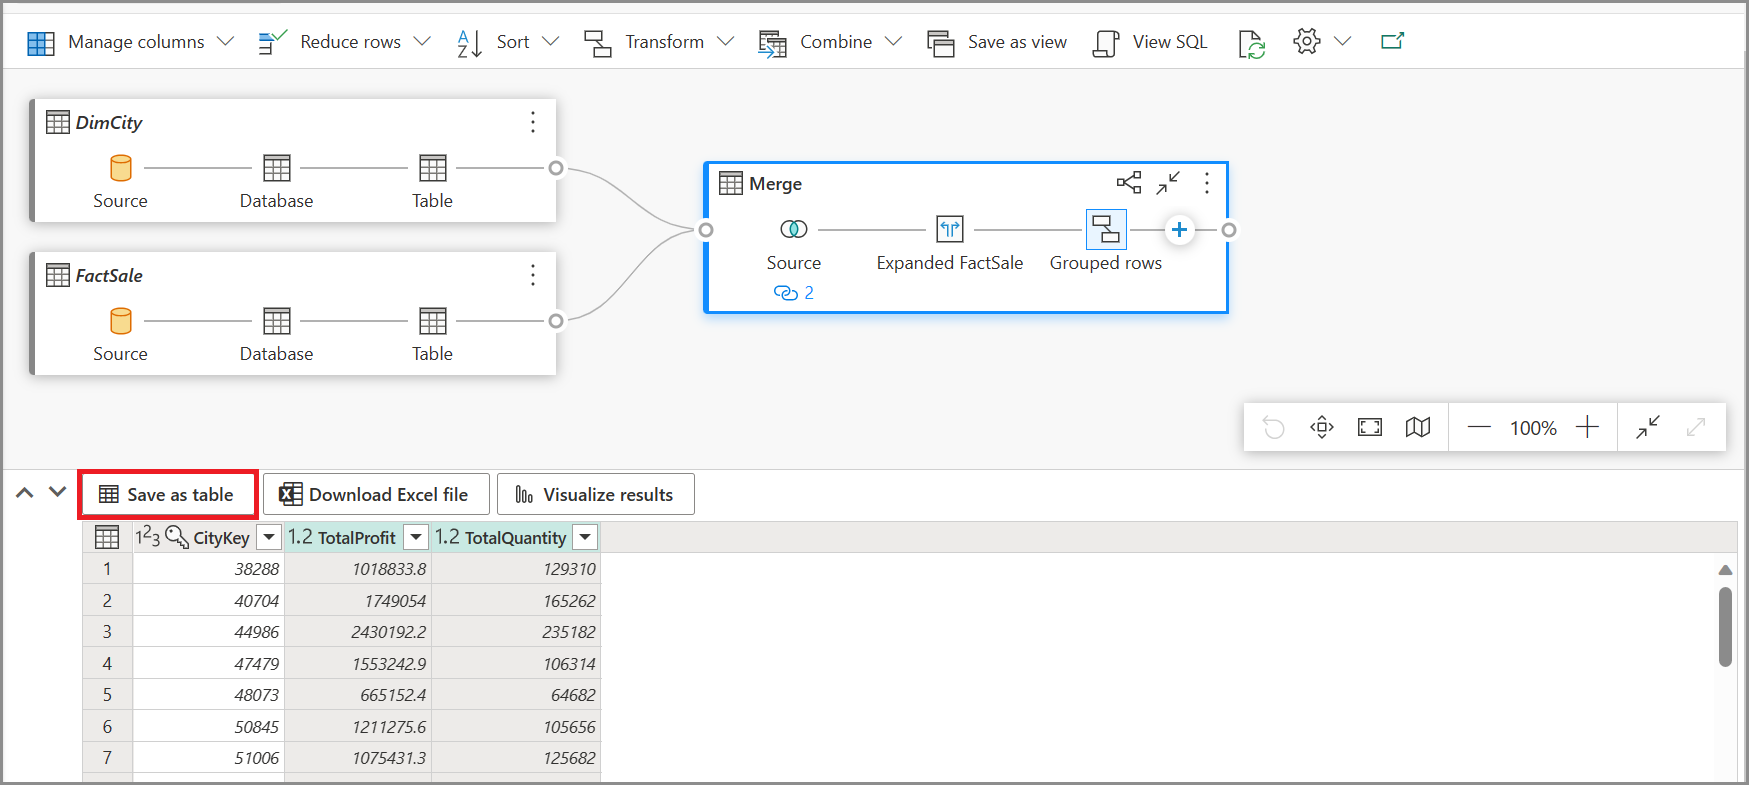Click Visualize results button
This screenshot has height=785, width=1749.
(x=596, y=495)
